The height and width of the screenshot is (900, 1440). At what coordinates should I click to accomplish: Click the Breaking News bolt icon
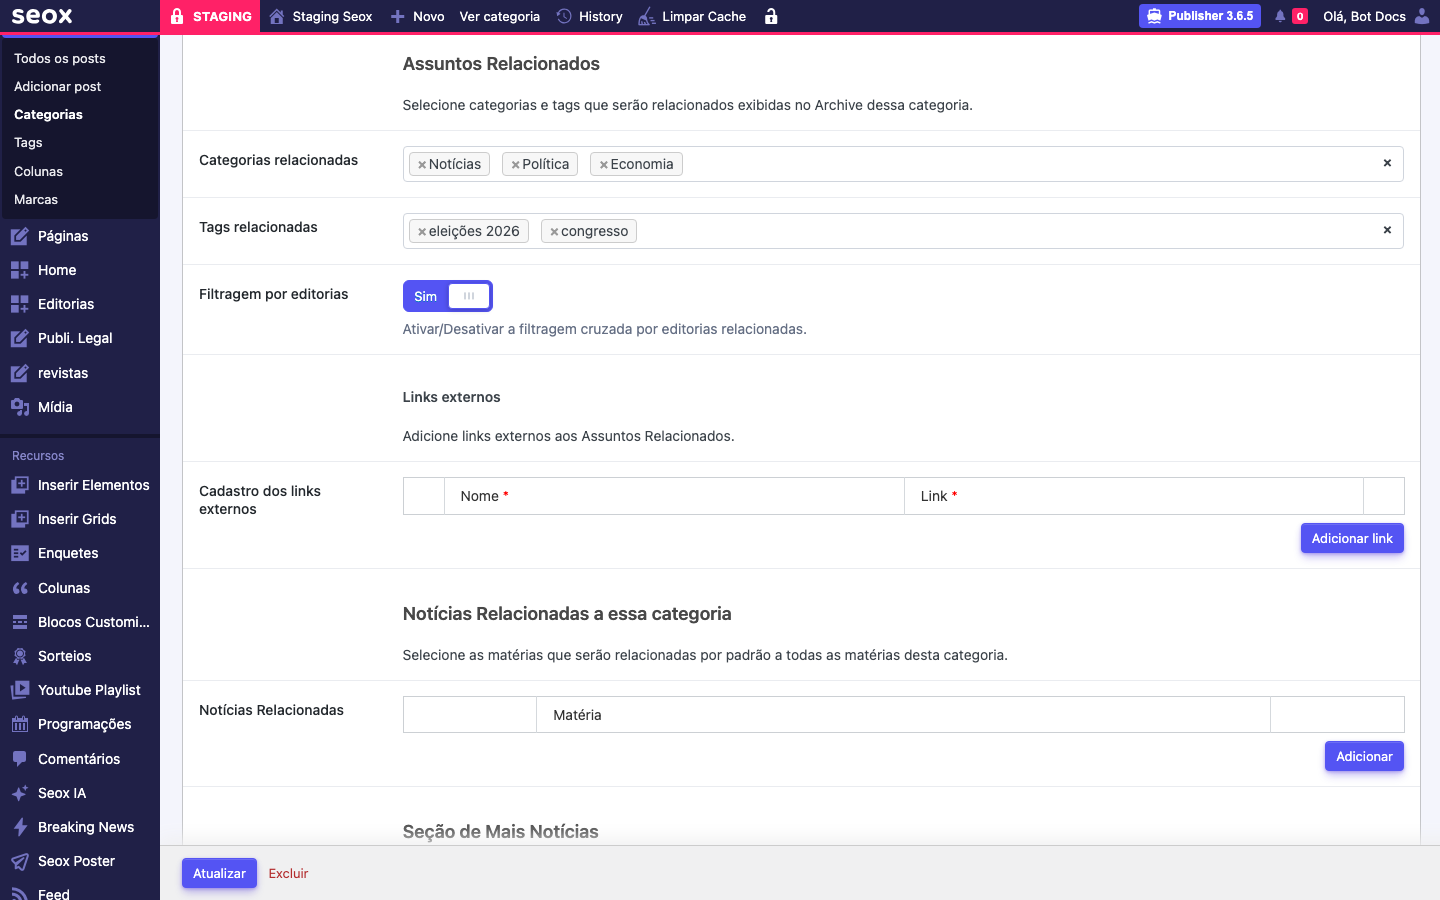(19, 827)
